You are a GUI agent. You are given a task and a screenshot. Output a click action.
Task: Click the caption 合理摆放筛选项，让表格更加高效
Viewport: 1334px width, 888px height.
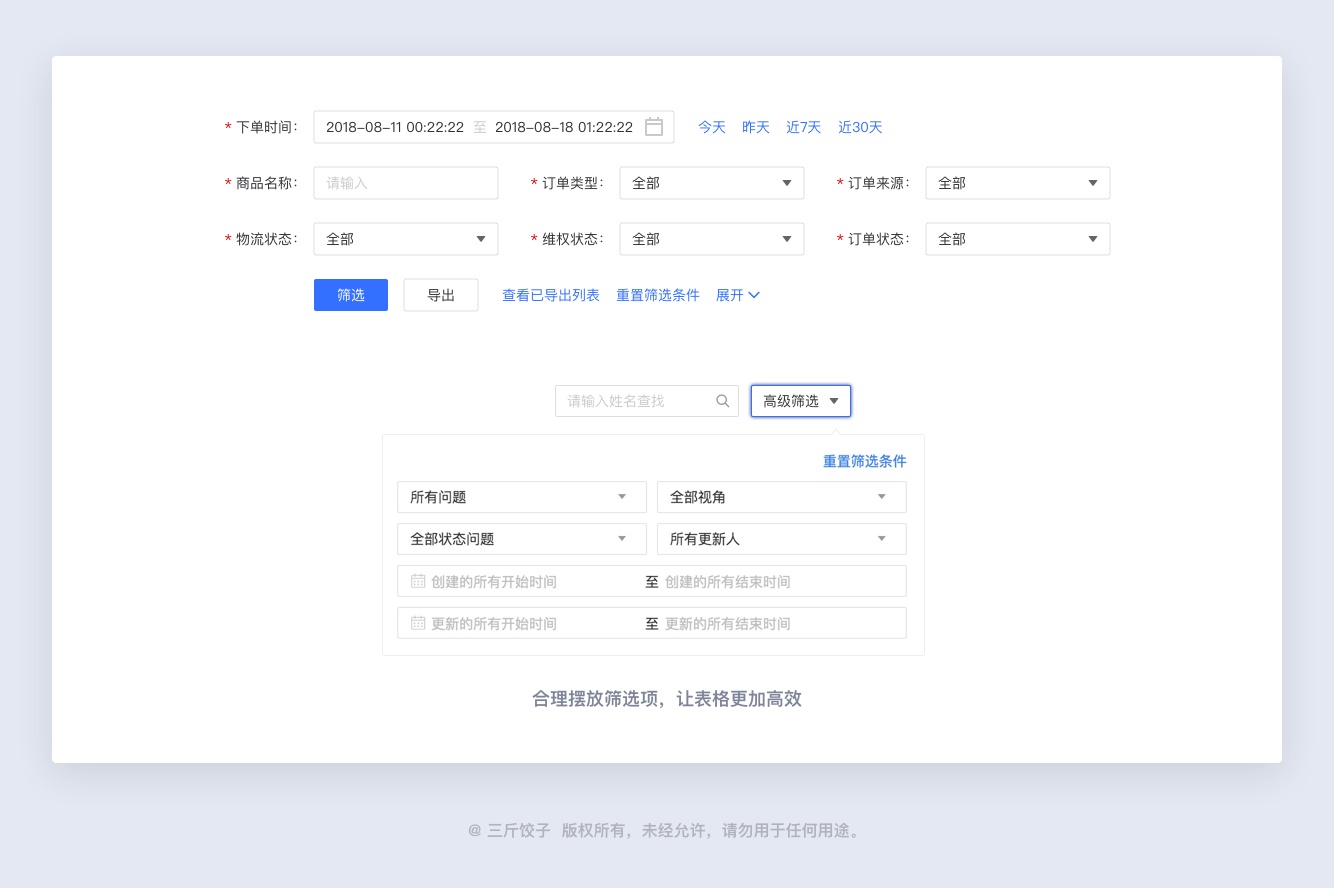coord(667,699)
